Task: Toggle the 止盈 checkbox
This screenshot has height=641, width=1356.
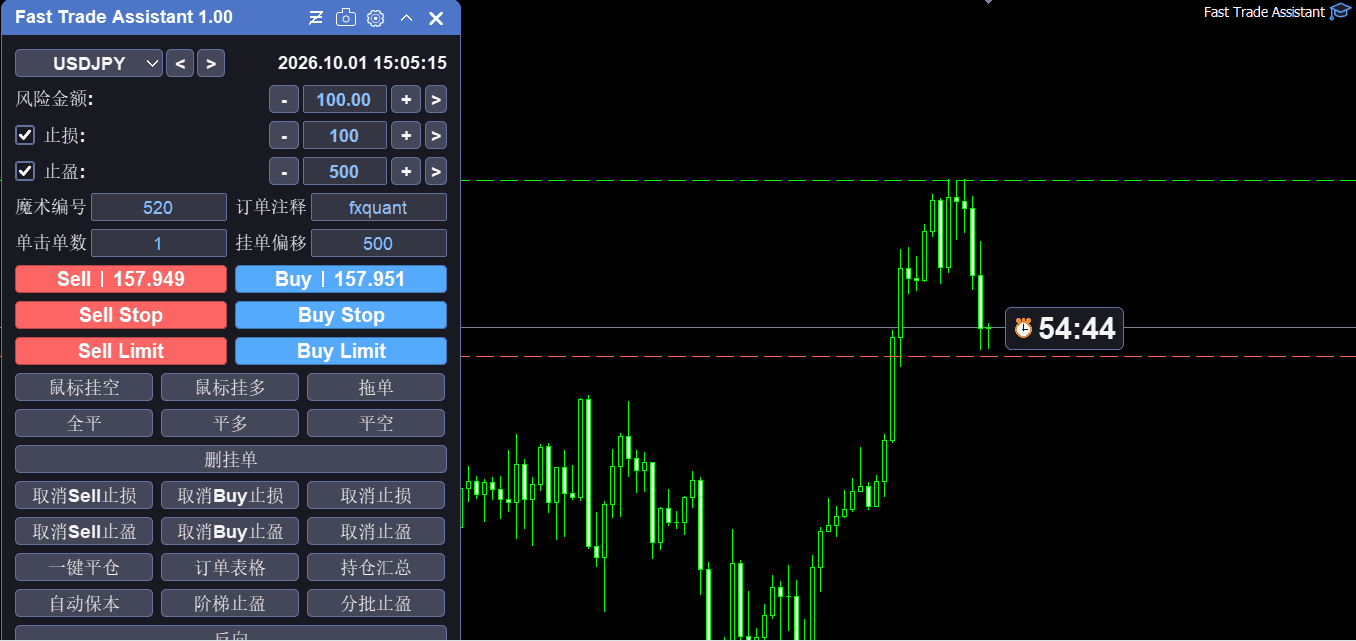Action: (x=25, y=171)
